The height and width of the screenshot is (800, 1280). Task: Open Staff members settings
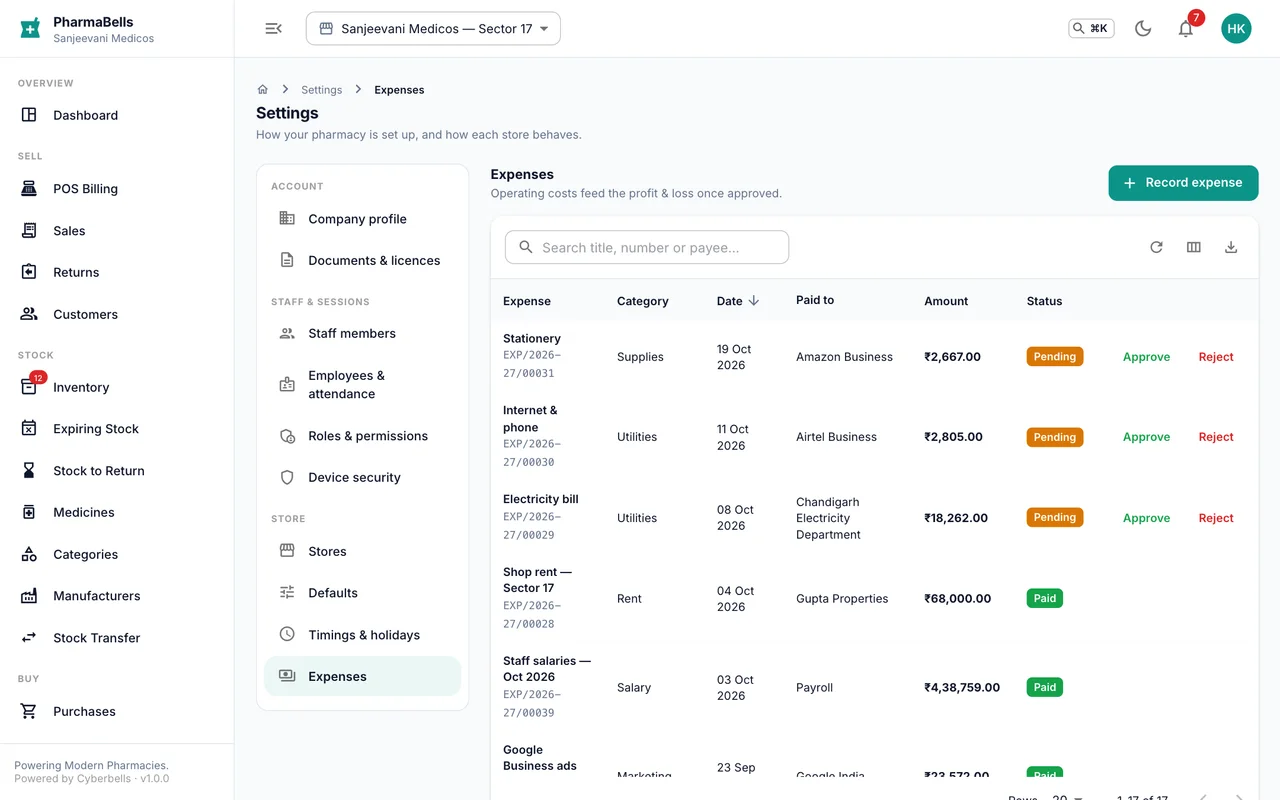click(x=362, y=334)
